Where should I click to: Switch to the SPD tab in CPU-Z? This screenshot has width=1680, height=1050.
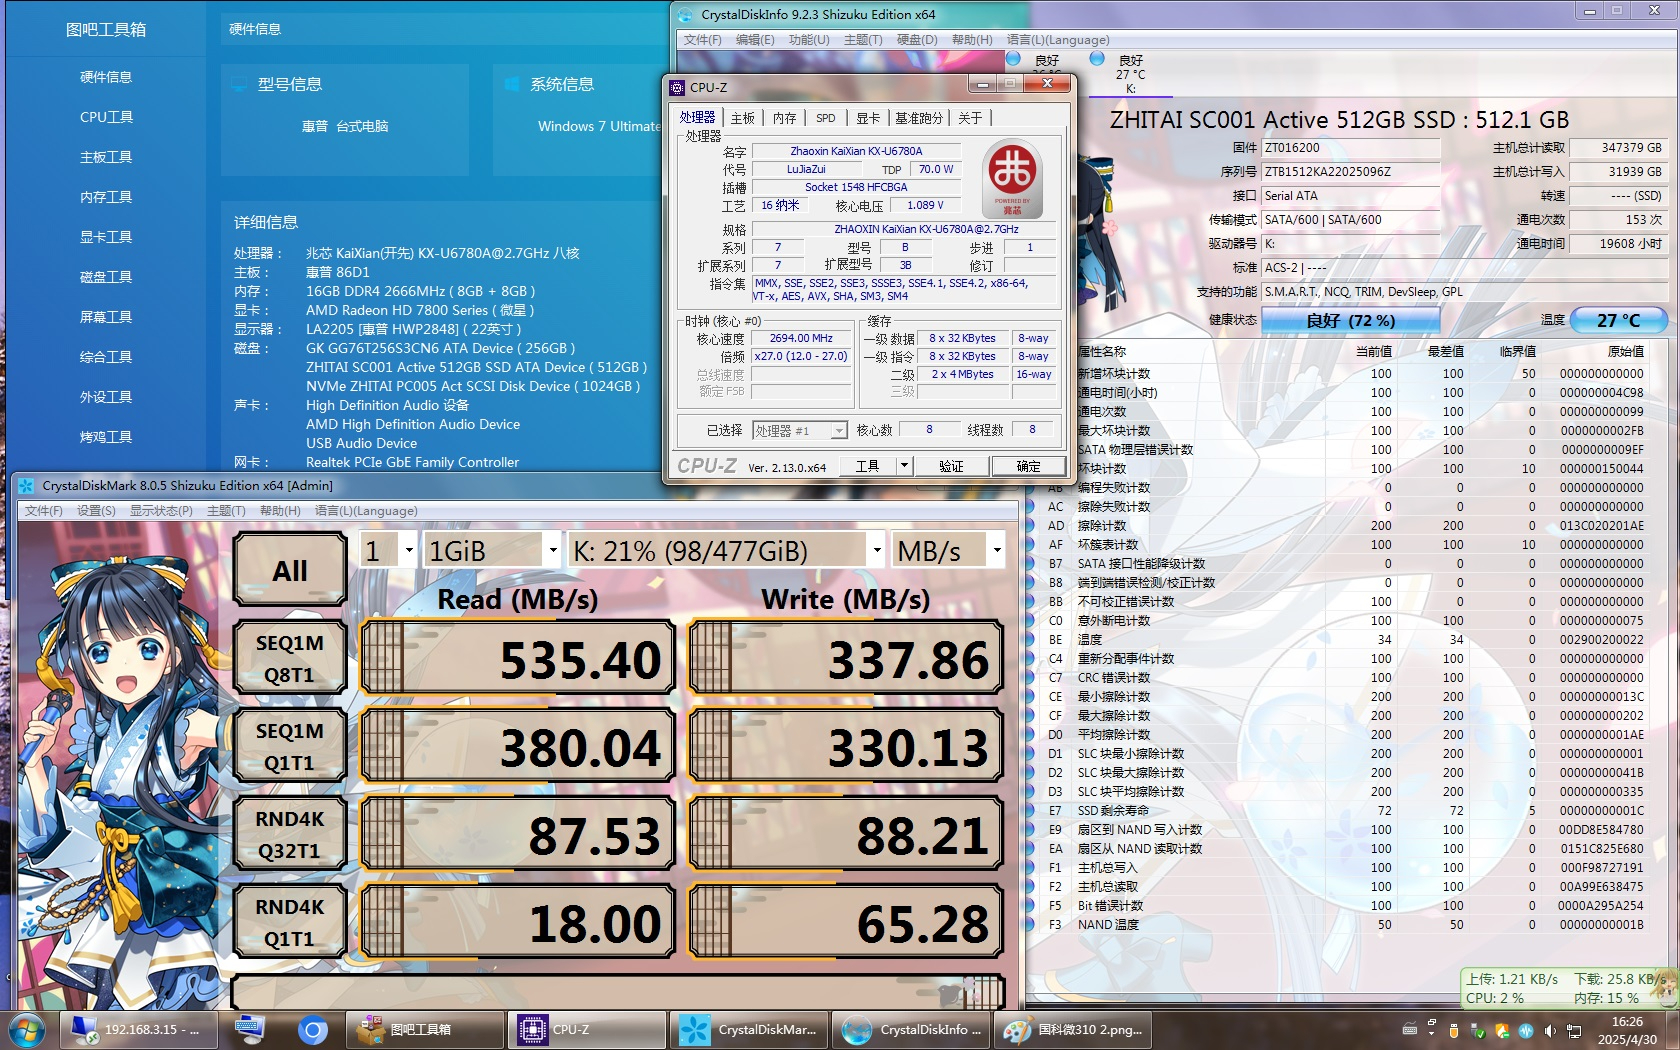[826, 118]
